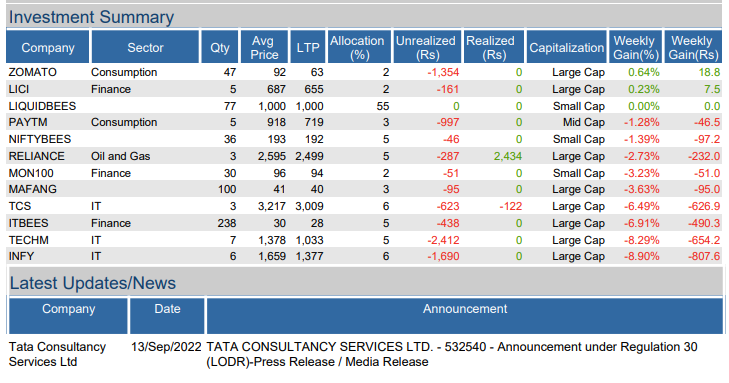The image size is (729, 383).
Task: Click TECHM weekly gain -8.29%
Action: [x=642, y=240]
